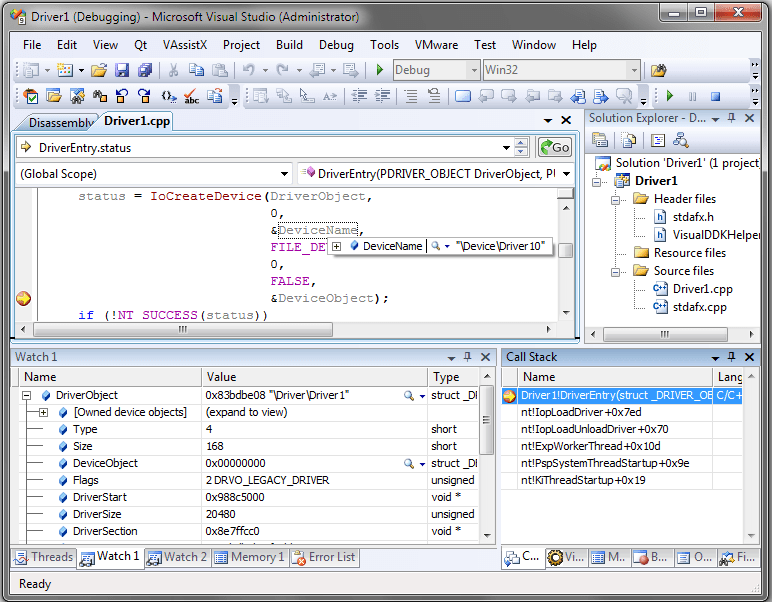The height and width of the screenshot is (602, 772).
Task: Click the Copy icon in toolbar
Action: pos(196,70)
